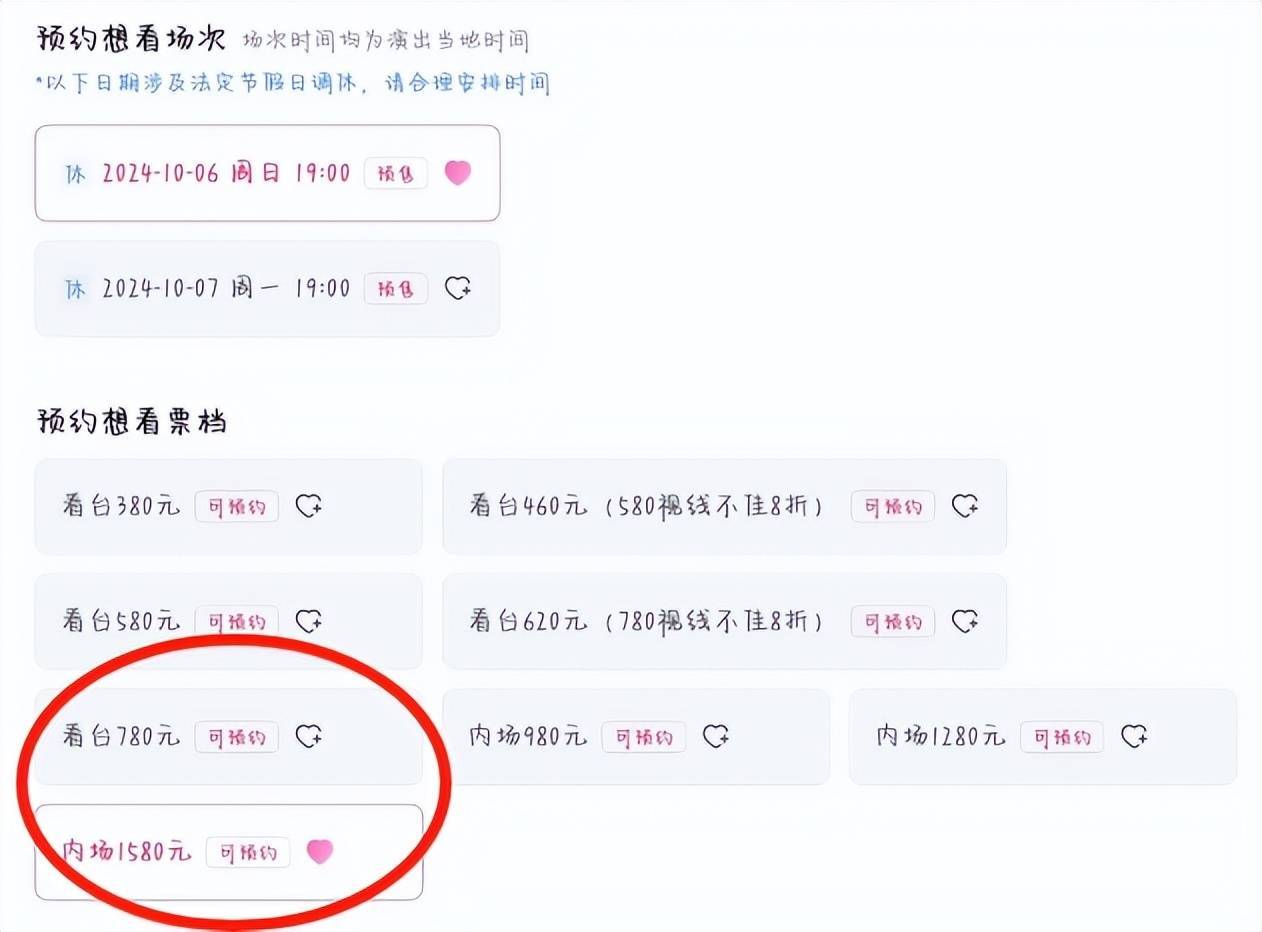
Task: Select the 2024-10-07 周一 19:00 session
Action: (267, 288)
